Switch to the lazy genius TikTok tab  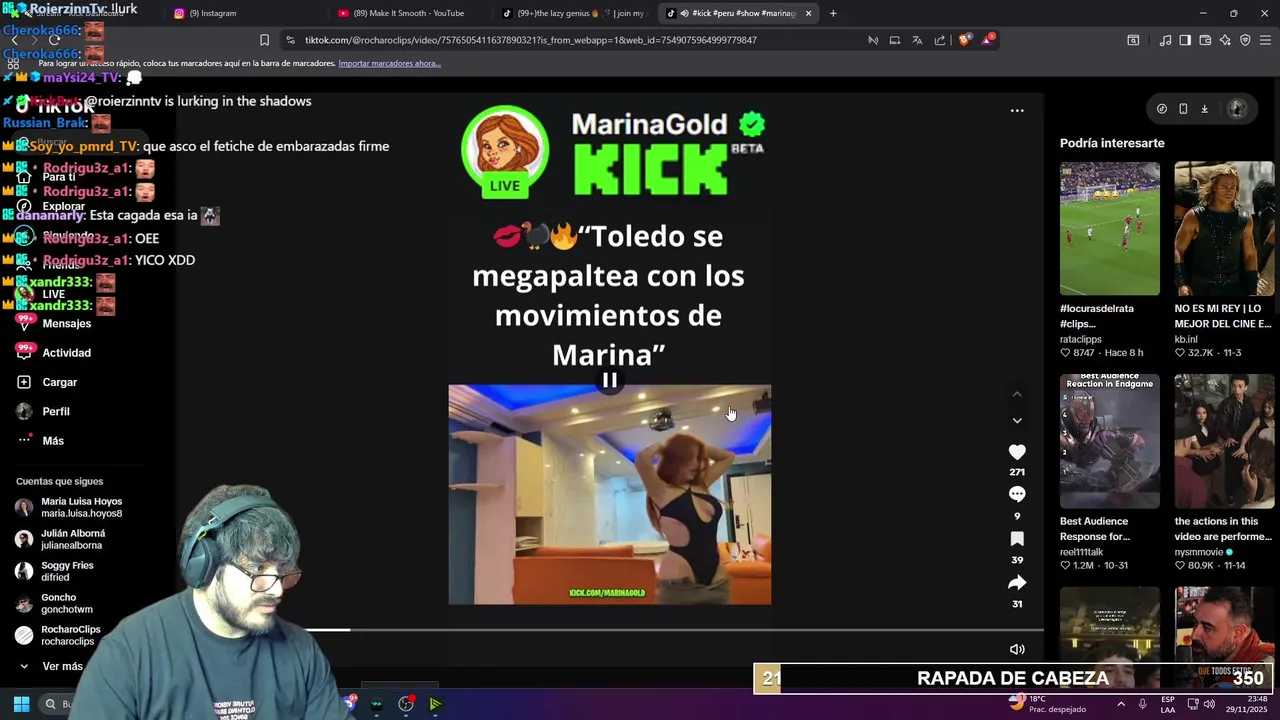[575, 13]
